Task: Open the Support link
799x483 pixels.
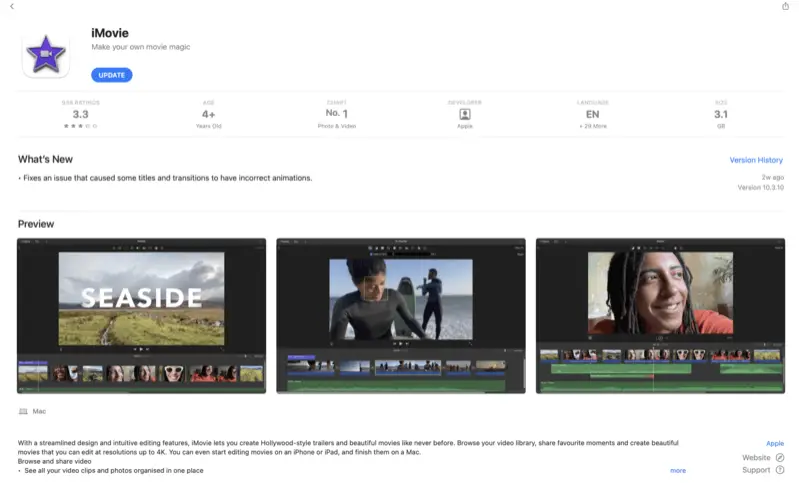Action: [x=756, y=470]
